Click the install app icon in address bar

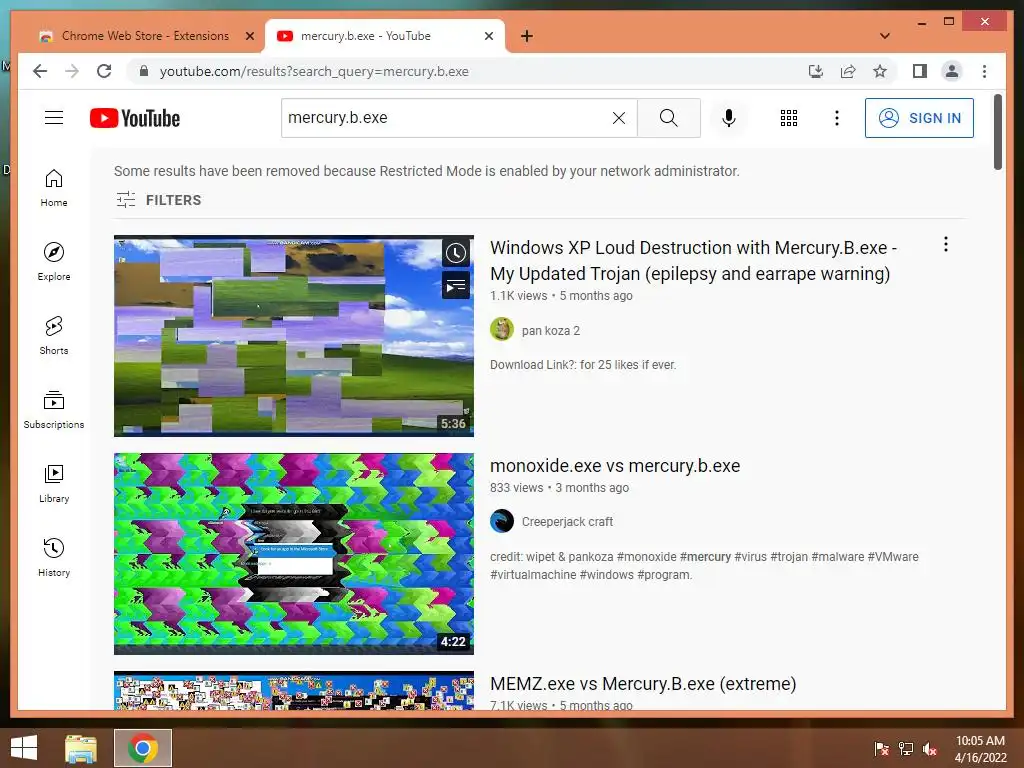816,71
